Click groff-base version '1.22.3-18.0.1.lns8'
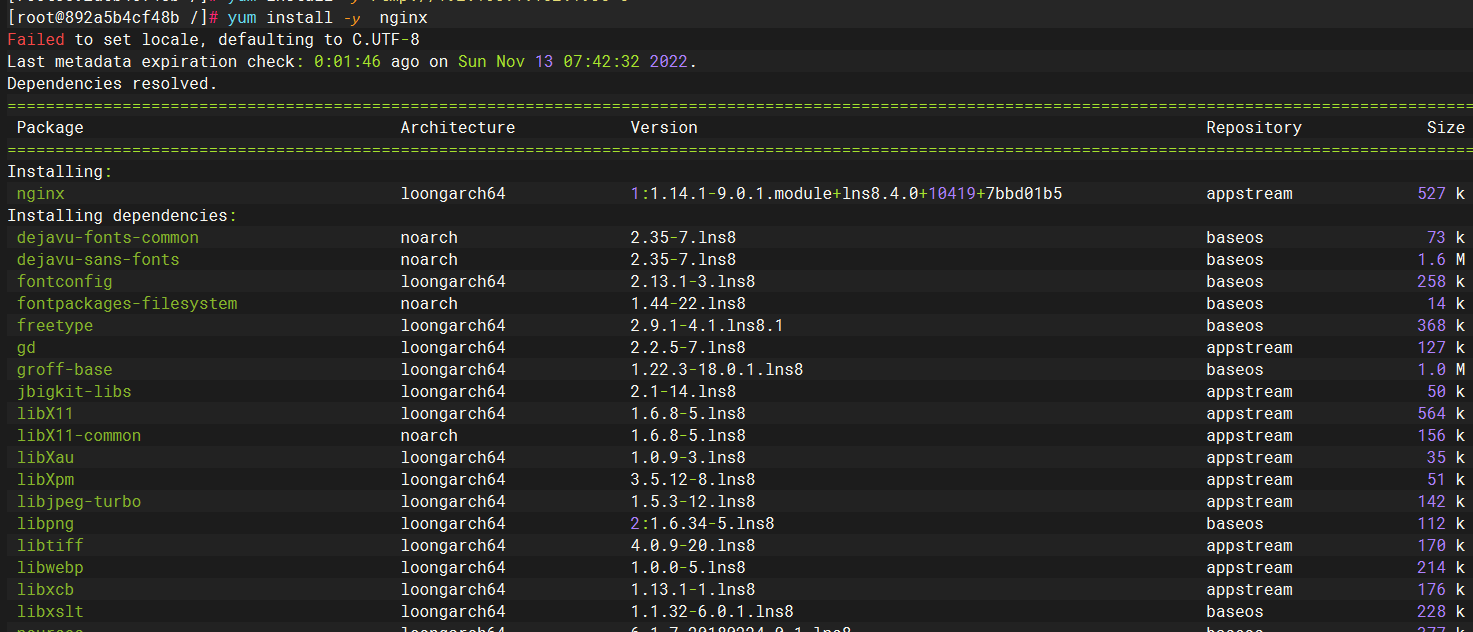 pos(717,369)
